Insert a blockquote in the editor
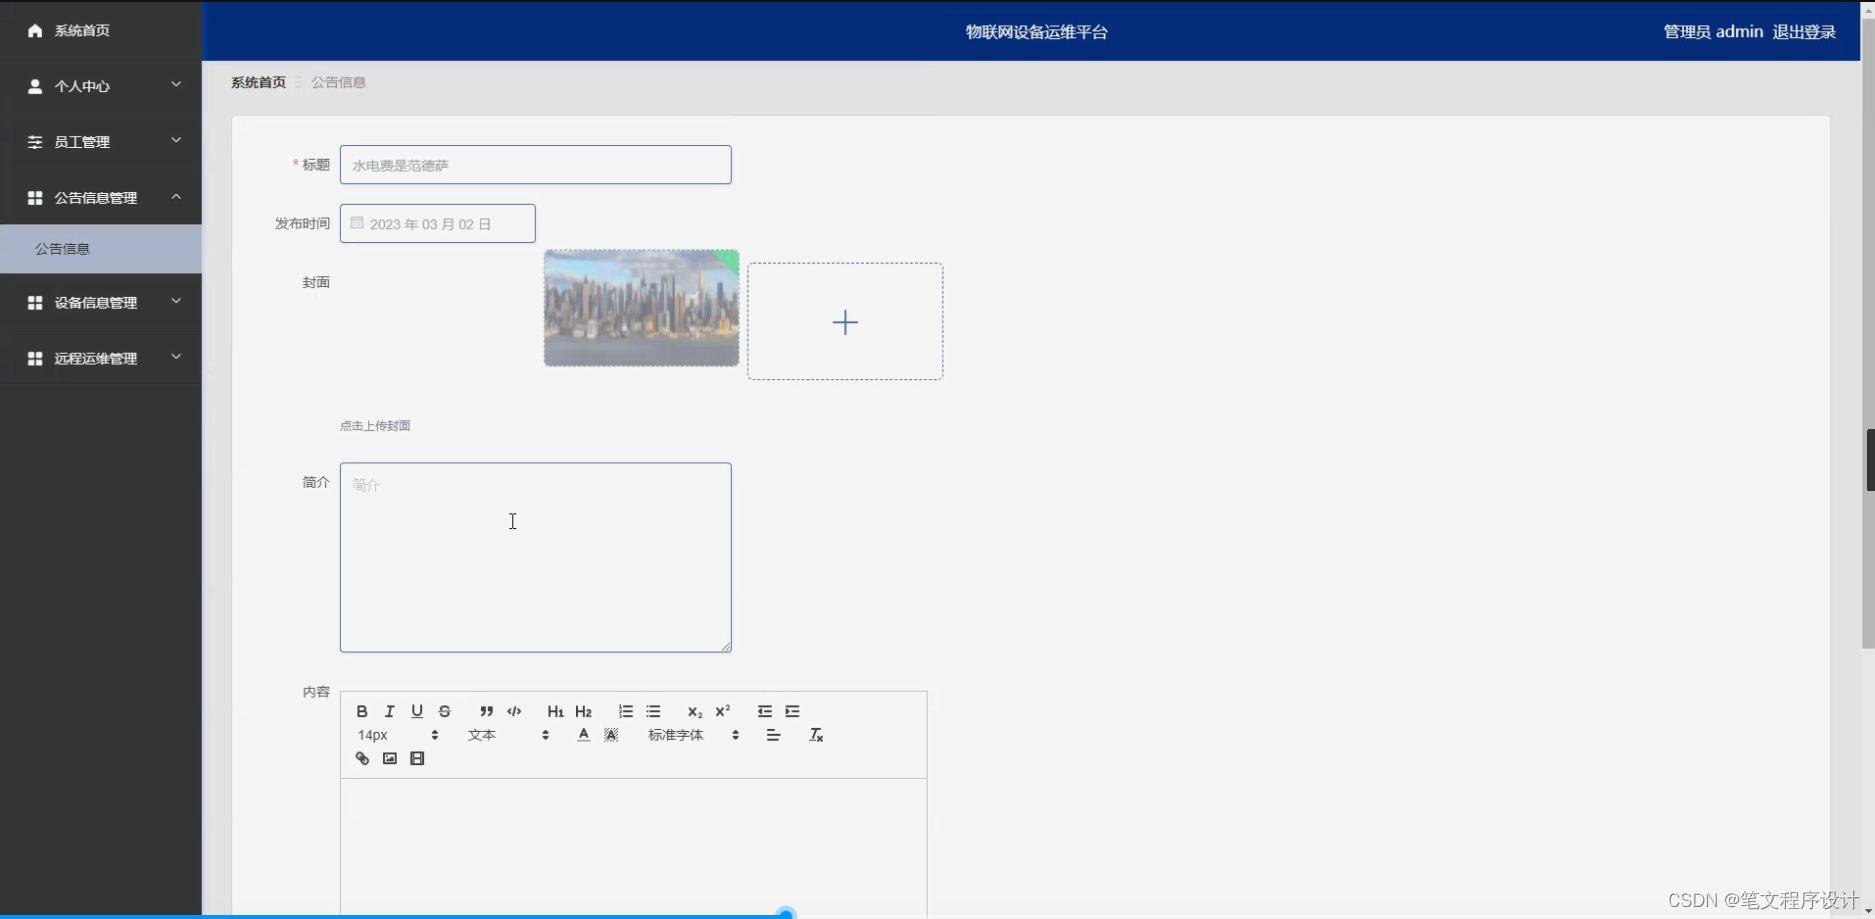The image size is (1875, 919). pyautogui.click(x=486, y=711)
